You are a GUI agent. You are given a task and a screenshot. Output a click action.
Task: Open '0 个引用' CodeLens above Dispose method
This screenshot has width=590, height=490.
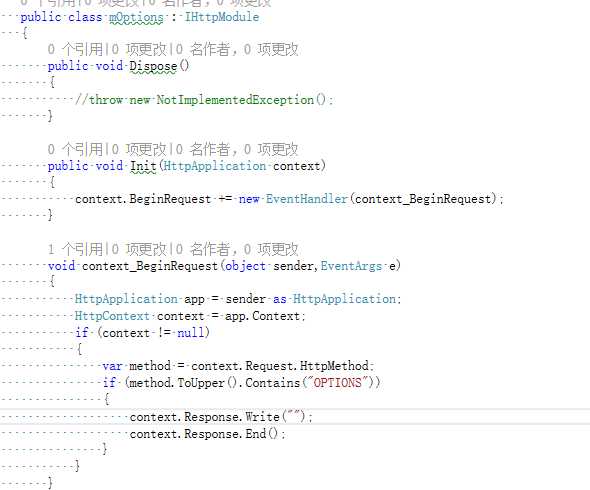pyautogui.click(x=75, y=49)
